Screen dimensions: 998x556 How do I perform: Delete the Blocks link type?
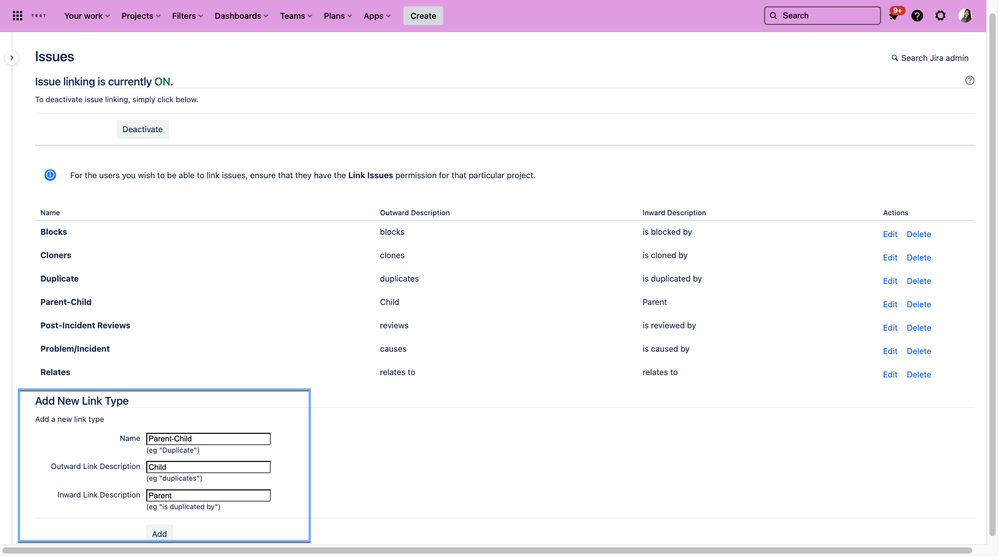coord(918,234)
